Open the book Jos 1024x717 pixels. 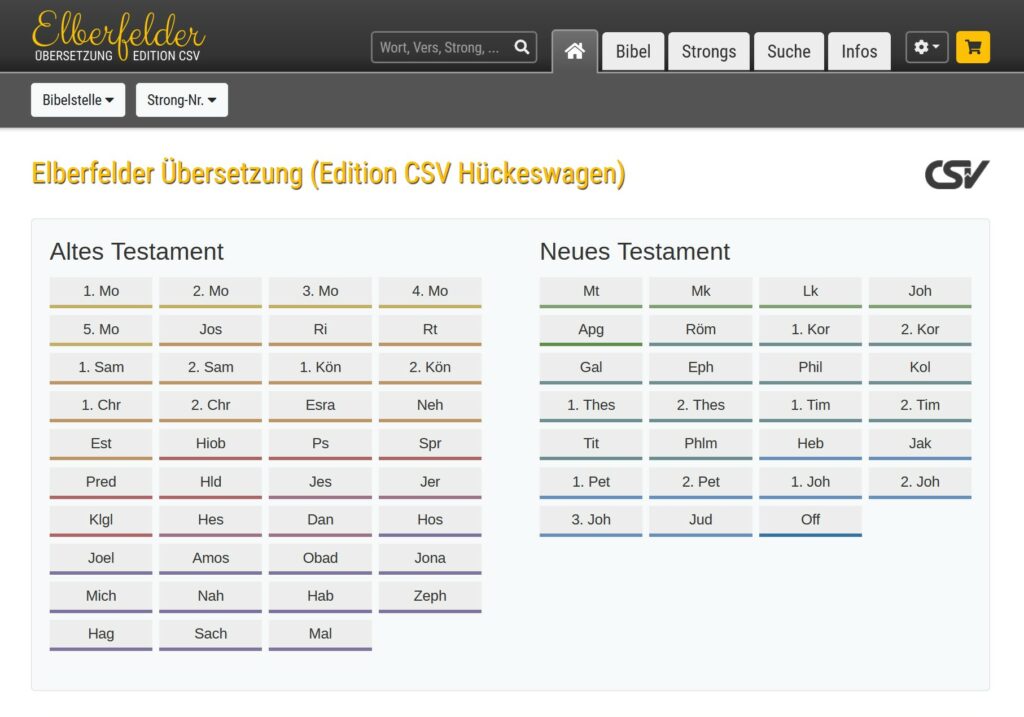click(210, 330)
